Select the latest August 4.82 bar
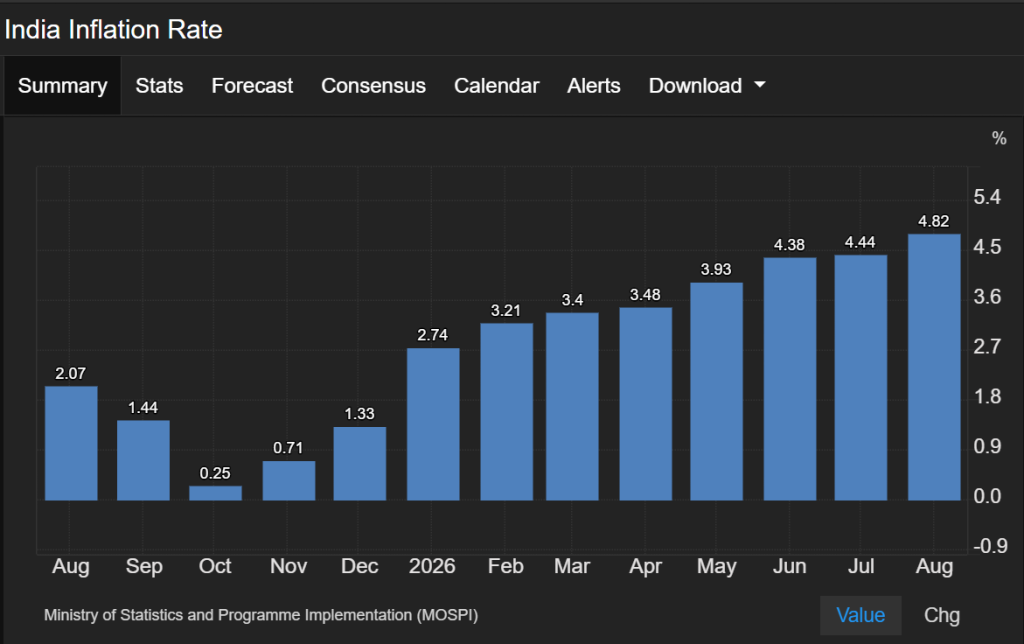 [935, 368]
